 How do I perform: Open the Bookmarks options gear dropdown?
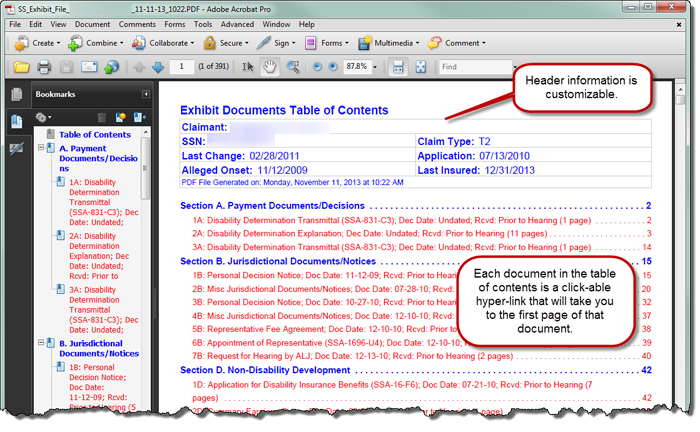click(44, 118)
